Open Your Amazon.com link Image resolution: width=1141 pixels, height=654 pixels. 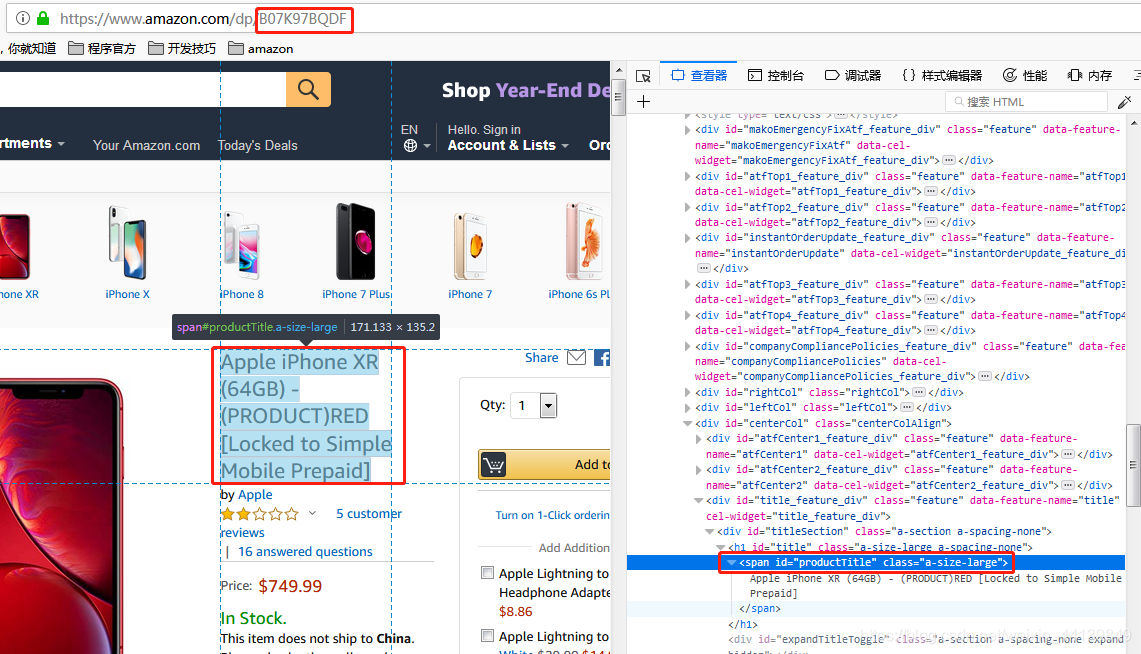pos(146,145)
